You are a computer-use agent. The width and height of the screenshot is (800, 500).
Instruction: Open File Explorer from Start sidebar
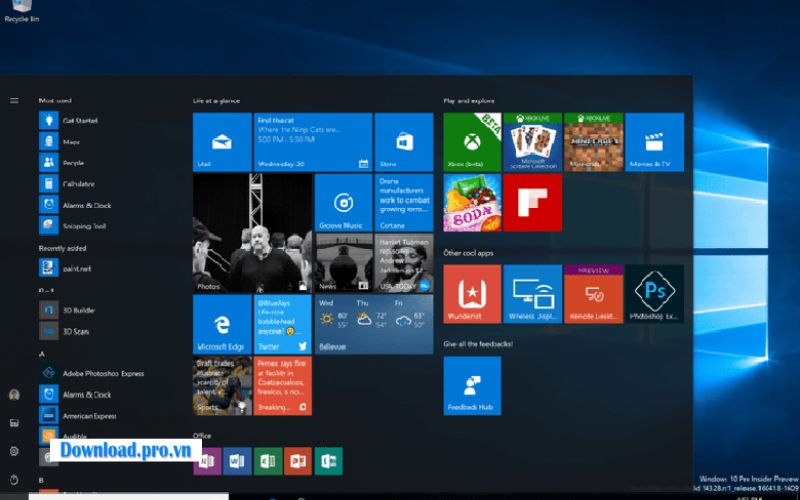pos(14,422)
